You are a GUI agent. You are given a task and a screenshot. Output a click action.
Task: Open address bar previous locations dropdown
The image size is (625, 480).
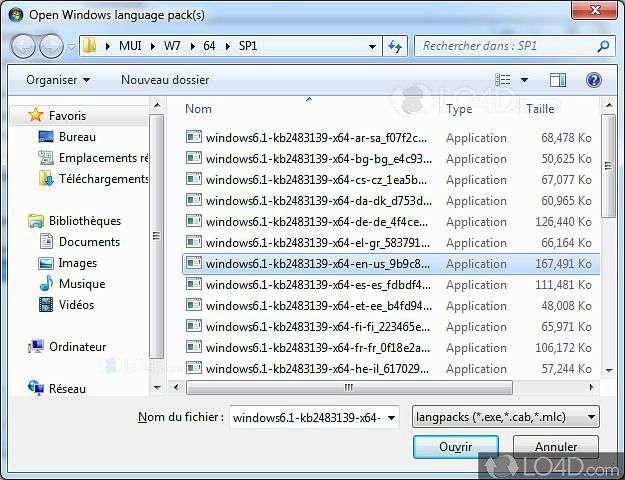[372, 47]
